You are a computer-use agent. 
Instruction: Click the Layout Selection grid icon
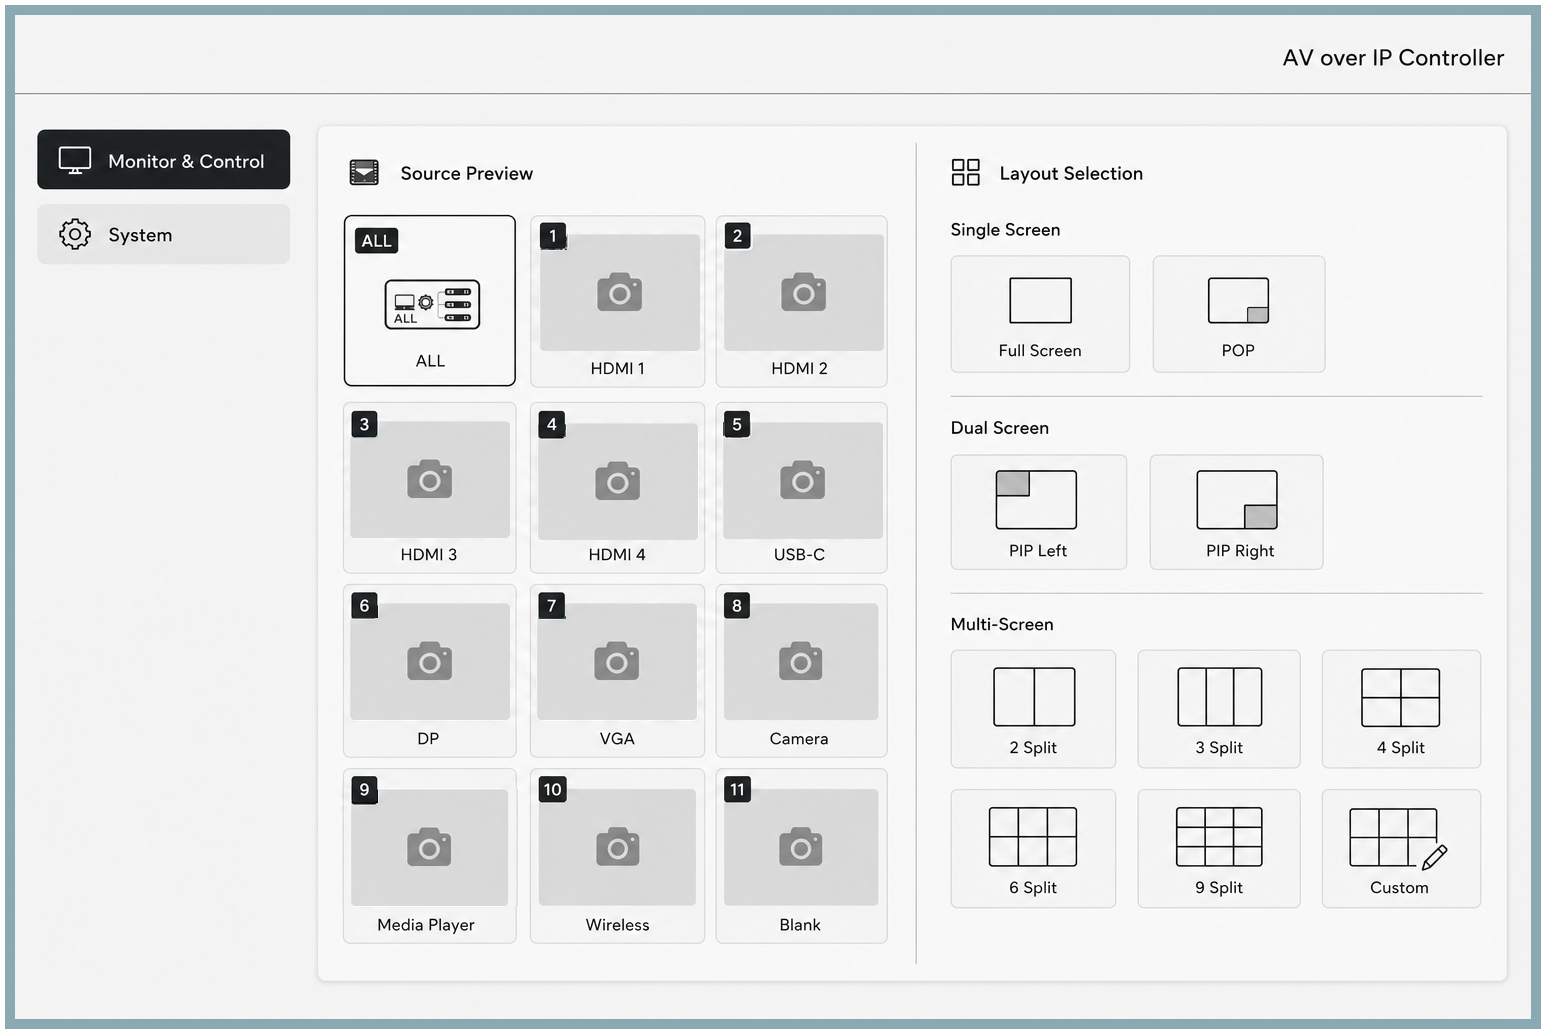(965, 173)
